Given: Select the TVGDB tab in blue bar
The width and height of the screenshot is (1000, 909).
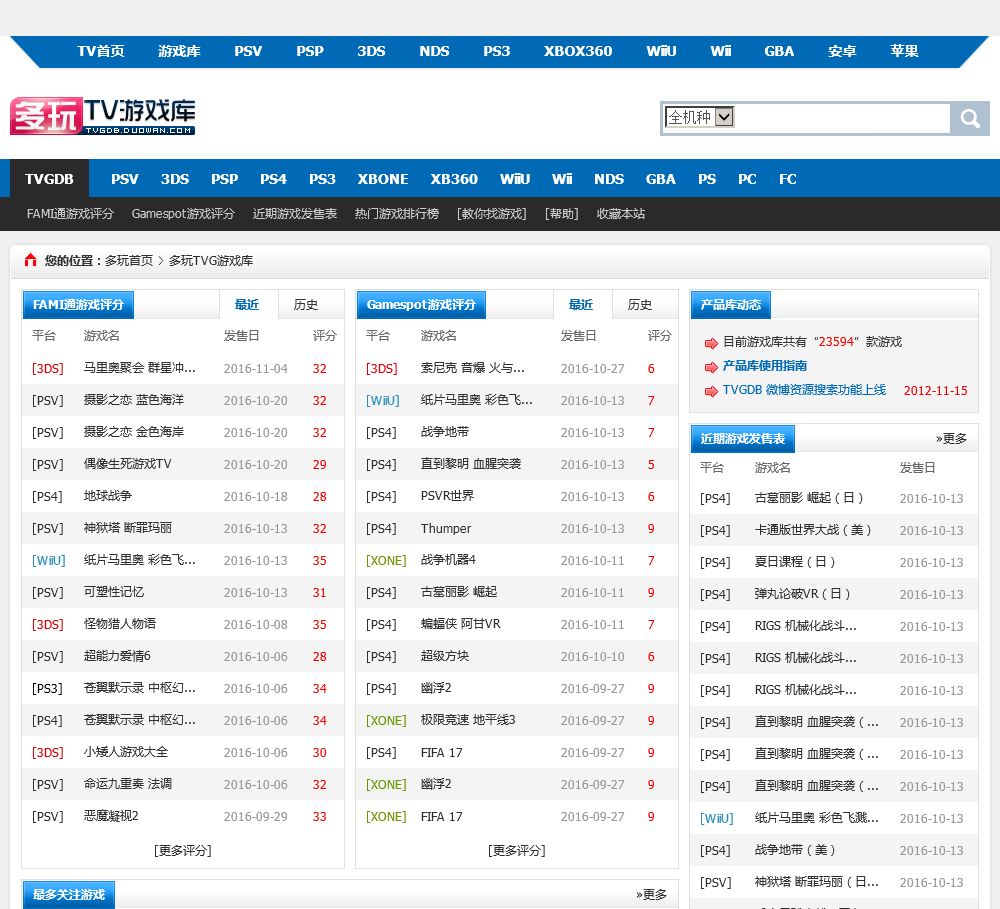Looking at the screenshot, I should [49, 179].
